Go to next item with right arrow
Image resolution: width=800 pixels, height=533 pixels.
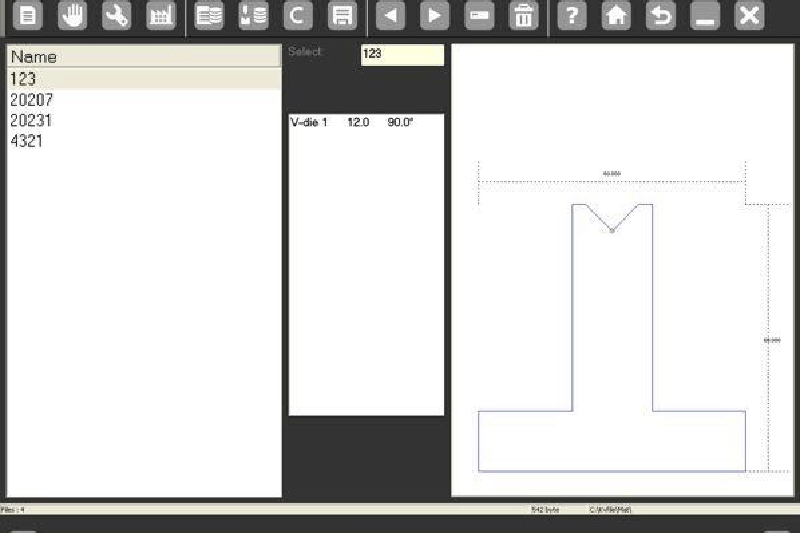[434, 16]
